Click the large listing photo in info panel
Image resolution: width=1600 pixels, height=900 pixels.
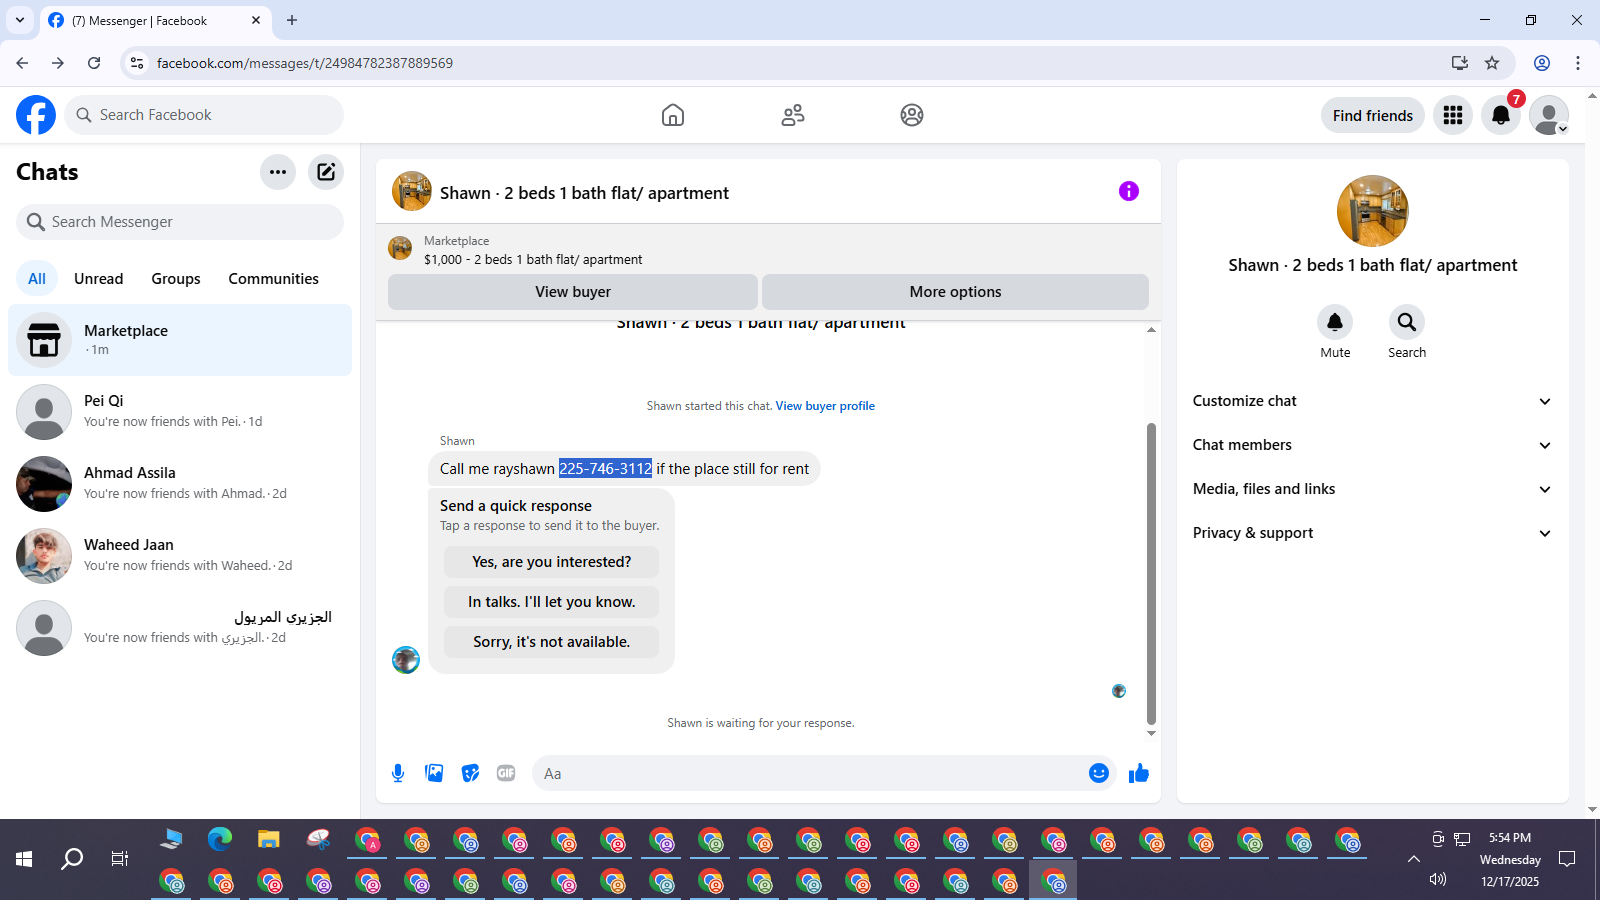(1373, 211)
